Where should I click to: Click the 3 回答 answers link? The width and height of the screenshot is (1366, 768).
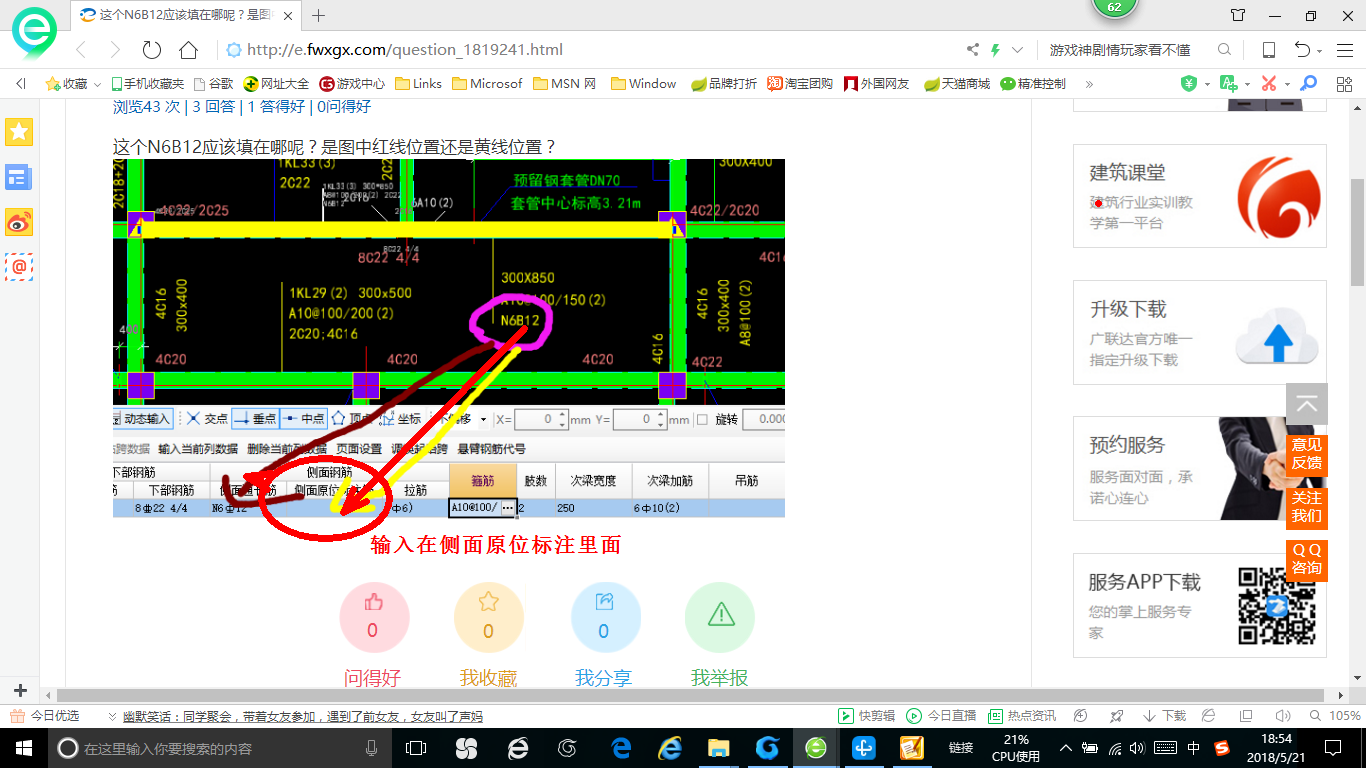(x=214, y=107)
